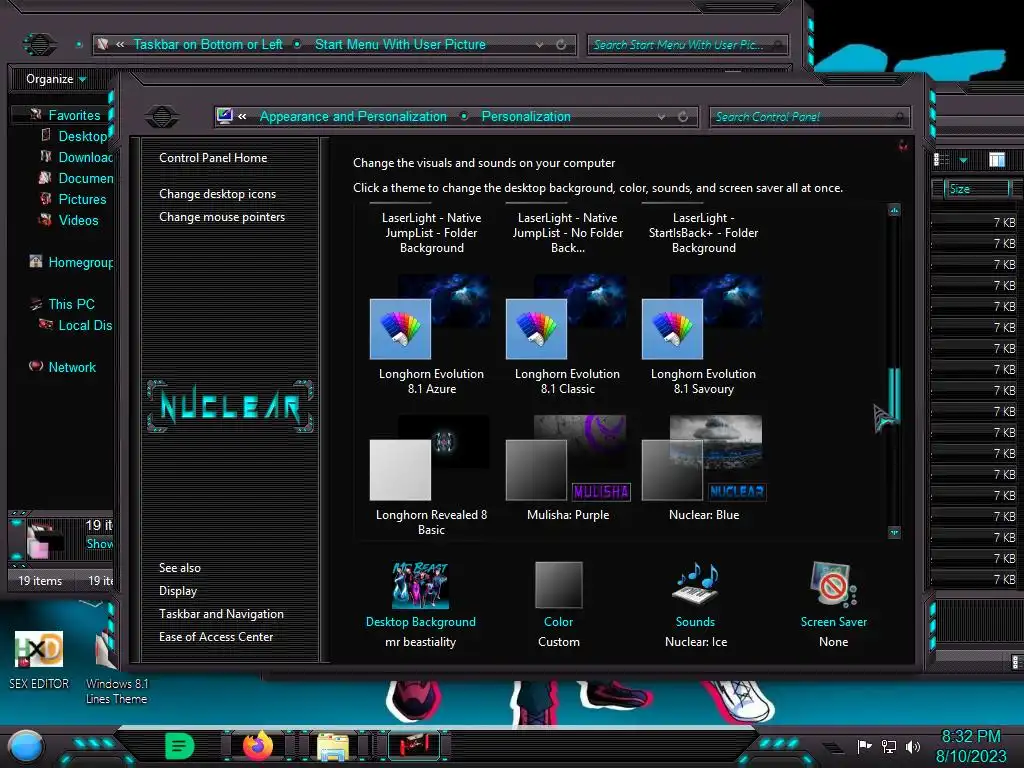Image resolution: width=1024 pixels, height=768 pixels.
Task: Open volume speaker tray icon
Action: 912,746
